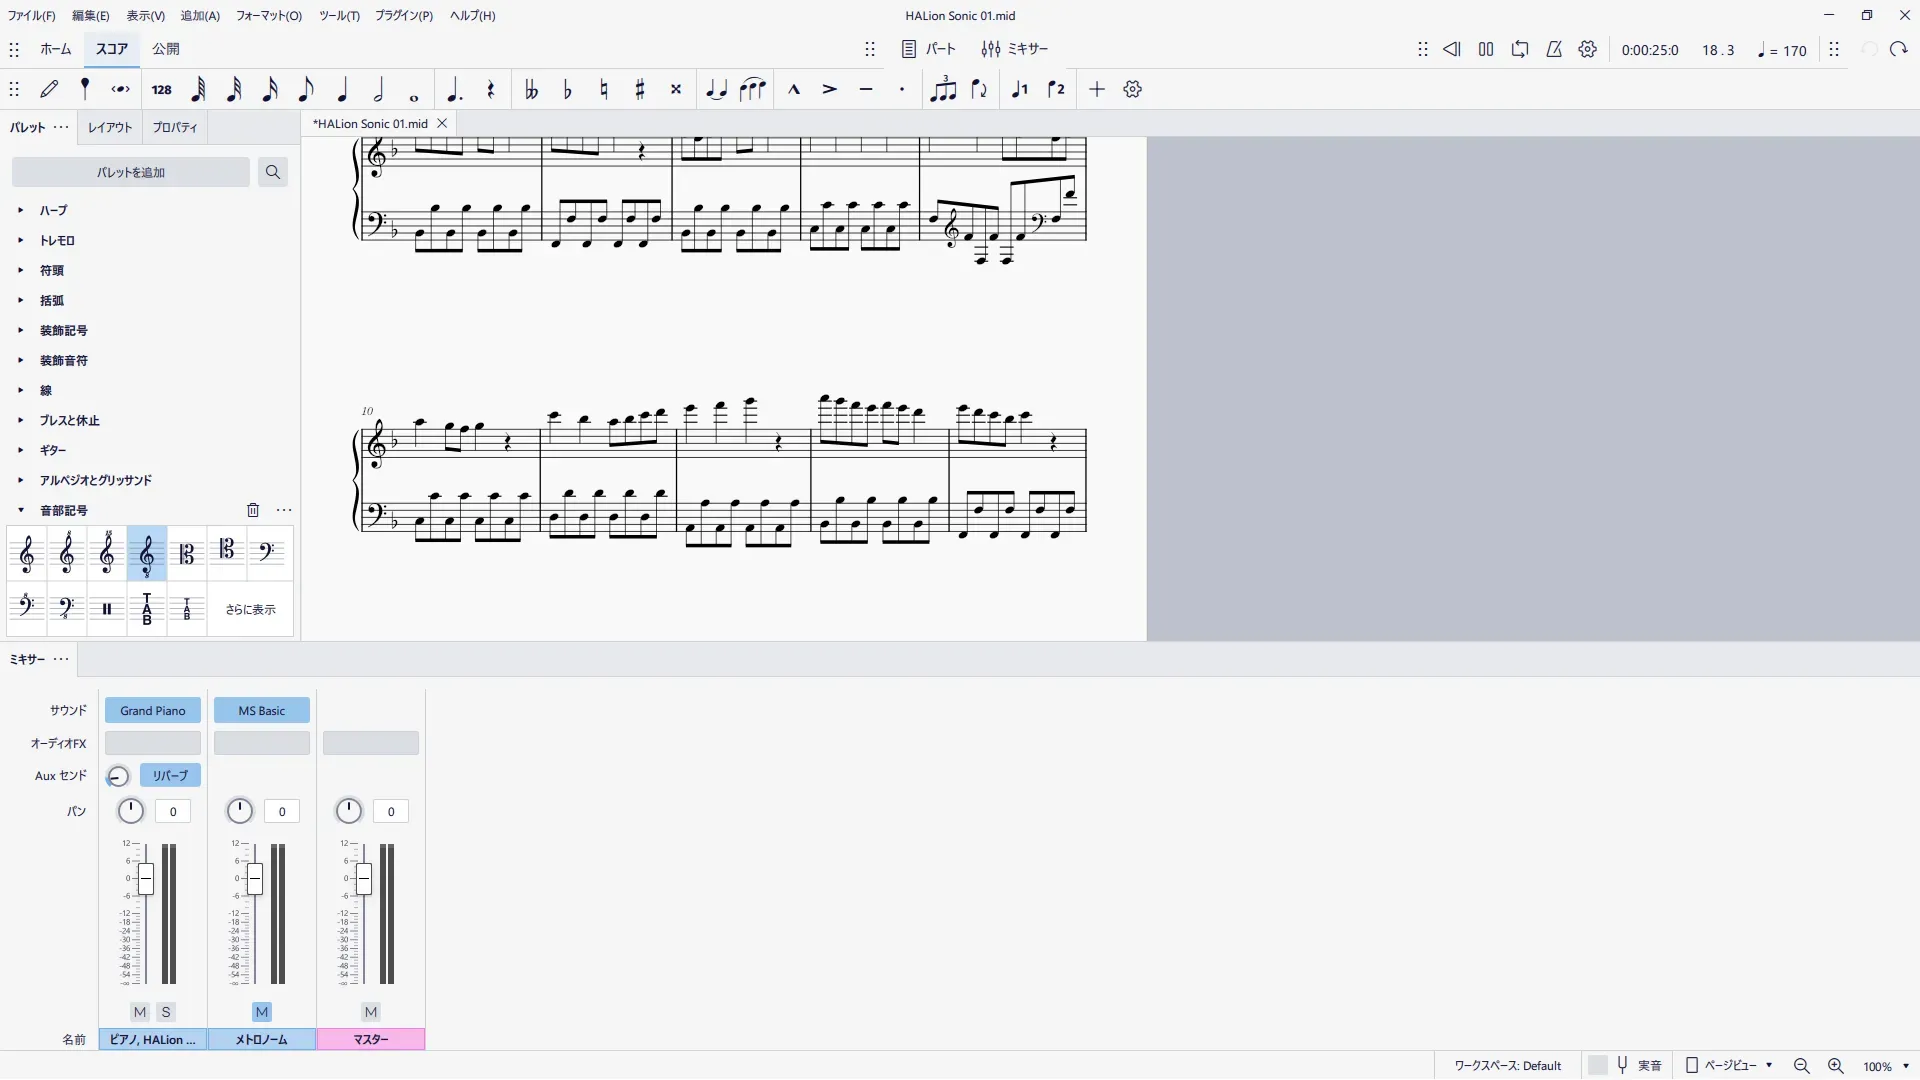The image size is (1920, 1080).
Task: Solo the piano channel
Action: pos(166,1012)
